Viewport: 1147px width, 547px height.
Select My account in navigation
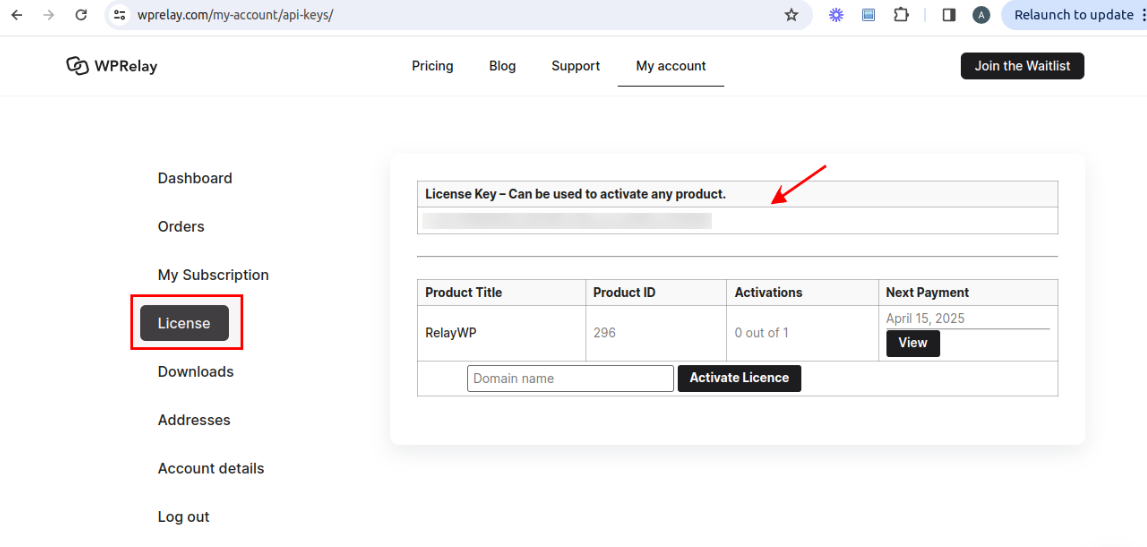point(670,66)
